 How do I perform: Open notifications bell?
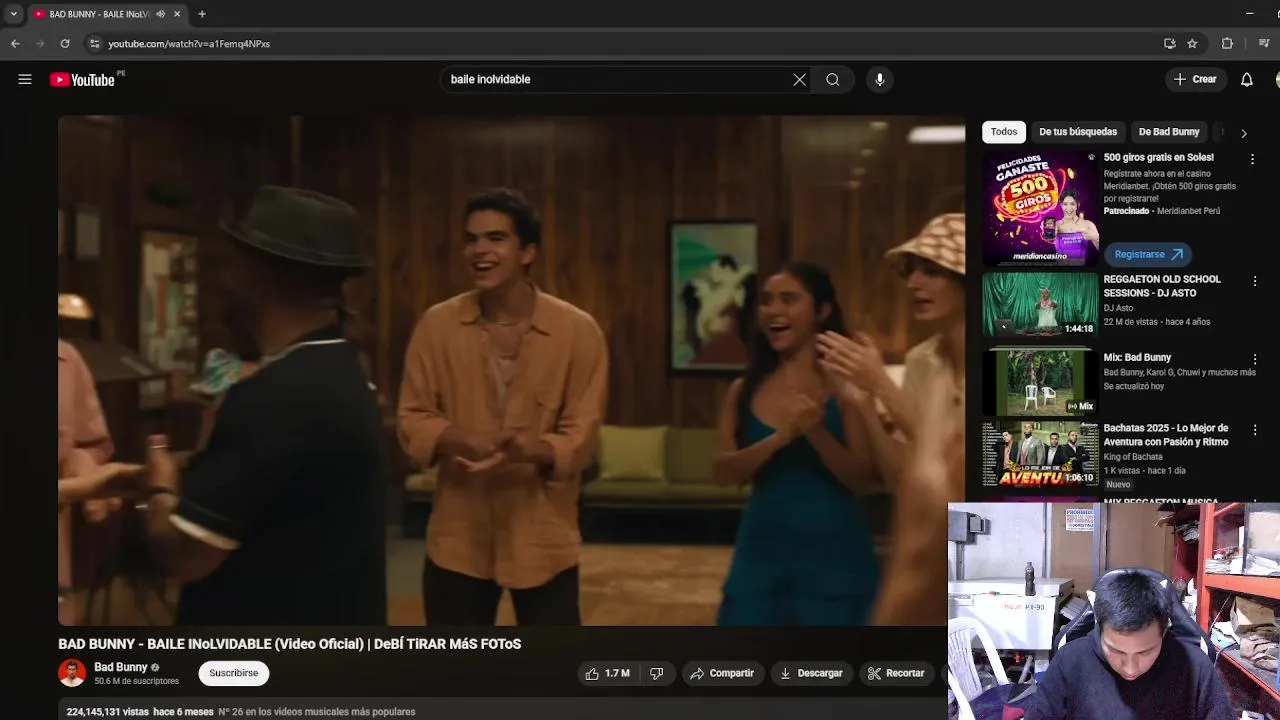[1247, 79]
